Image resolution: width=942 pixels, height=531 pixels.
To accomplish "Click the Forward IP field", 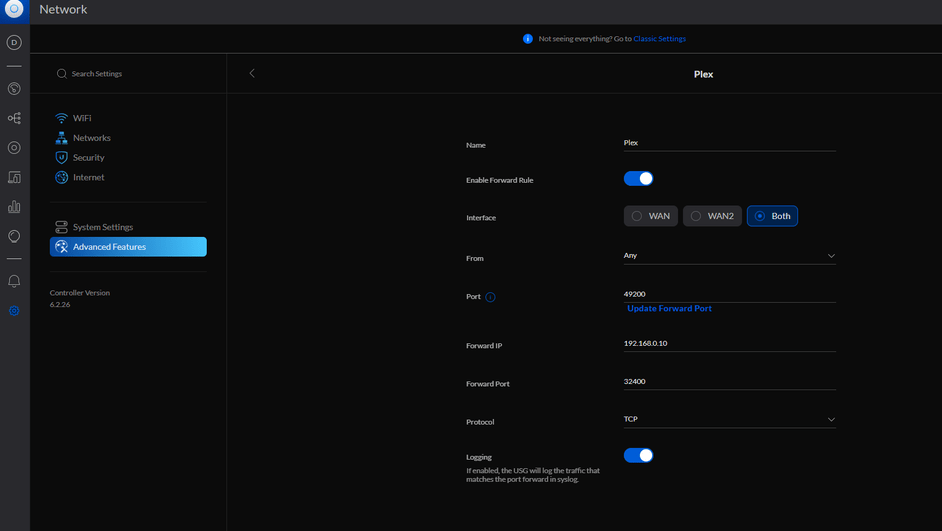I will (x=729, y=344).
